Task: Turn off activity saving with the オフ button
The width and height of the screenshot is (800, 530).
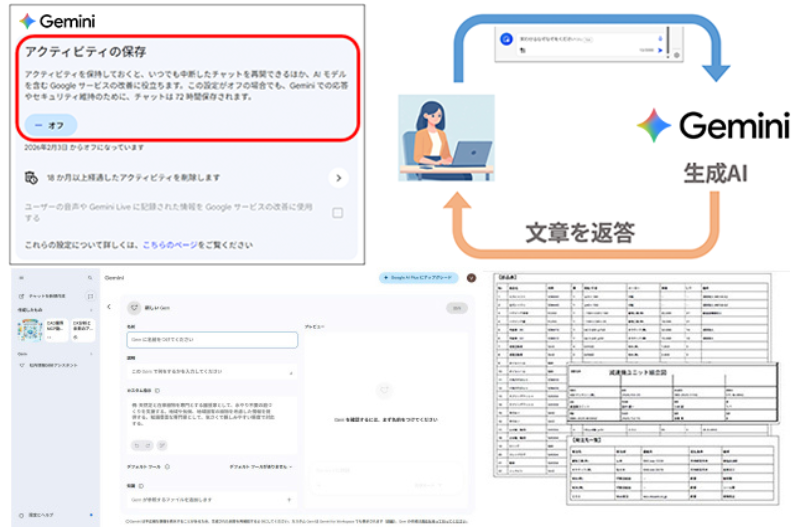Action: coord(51,125)
